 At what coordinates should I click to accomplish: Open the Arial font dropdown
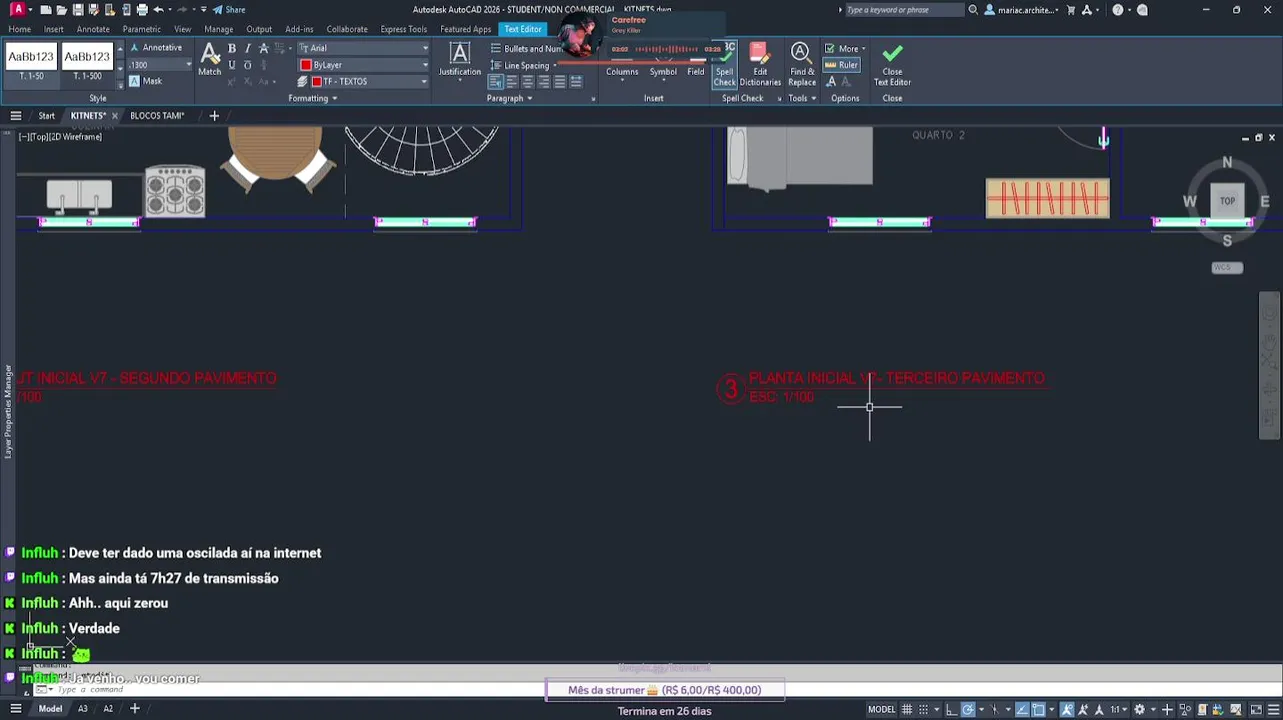click(x=363, y=48)
